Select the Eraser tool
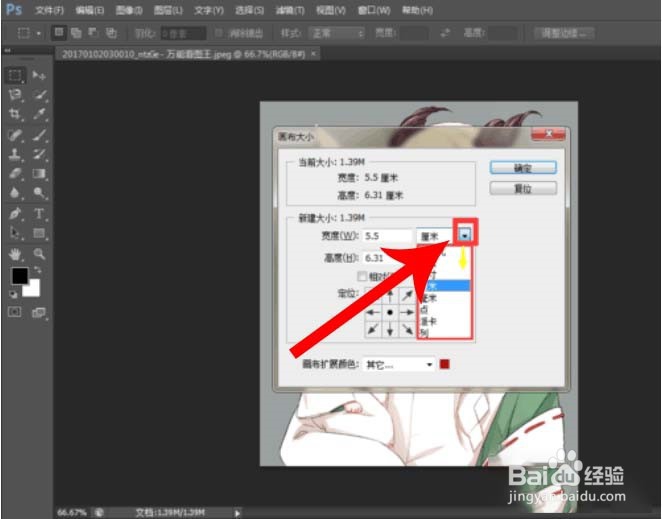 (x=15, y=173)
